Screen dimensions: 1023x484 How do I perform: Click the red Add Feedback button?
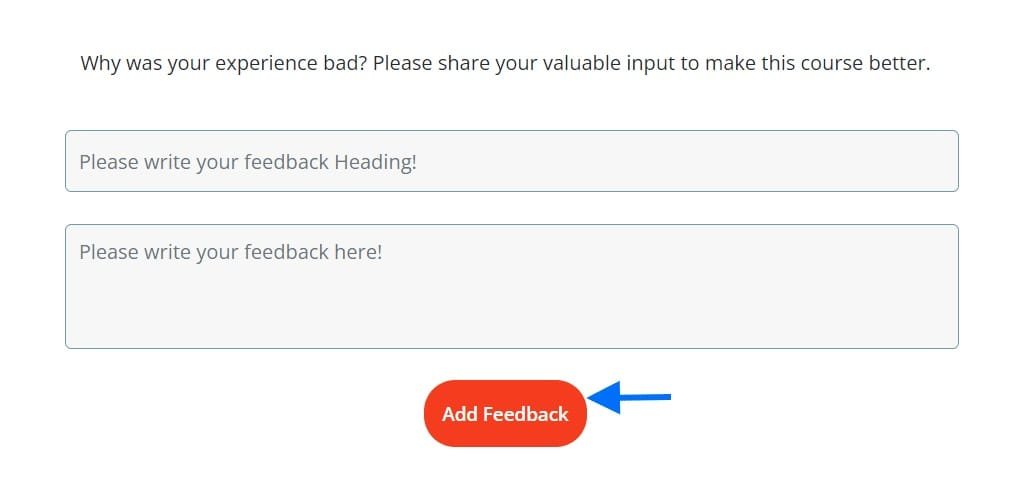pyautogui.click(x=506, y=414)
